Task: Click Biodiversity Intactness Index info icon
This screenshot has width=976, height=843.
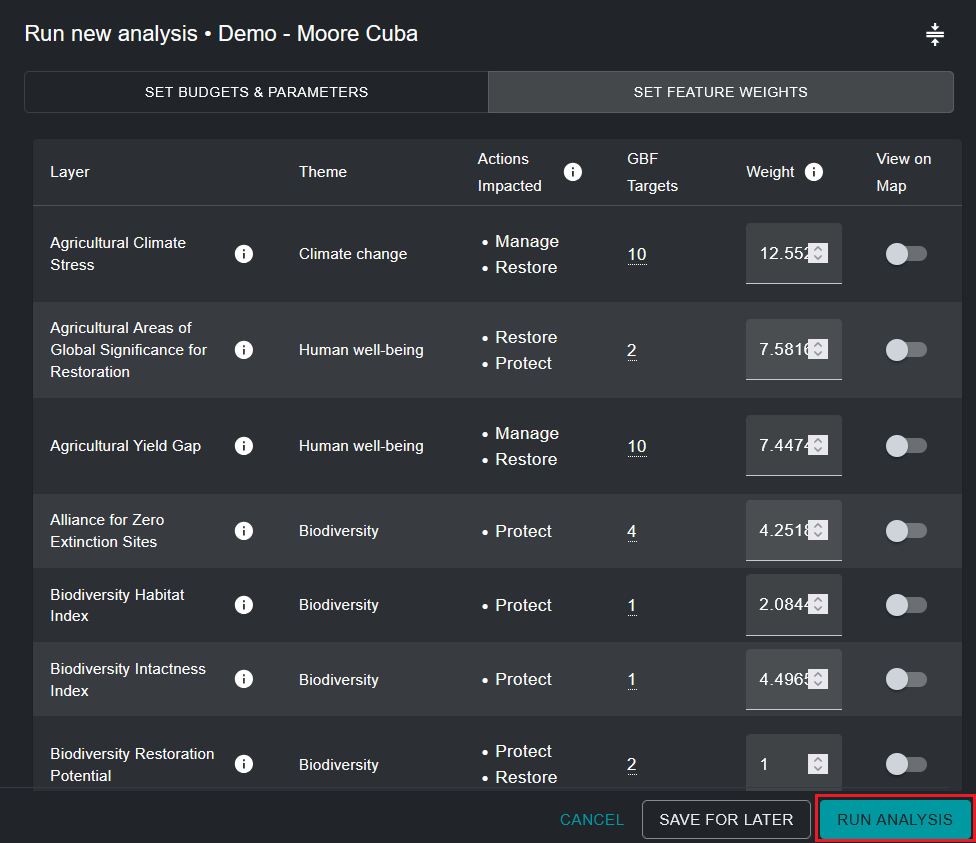Action: pos(243,679)
